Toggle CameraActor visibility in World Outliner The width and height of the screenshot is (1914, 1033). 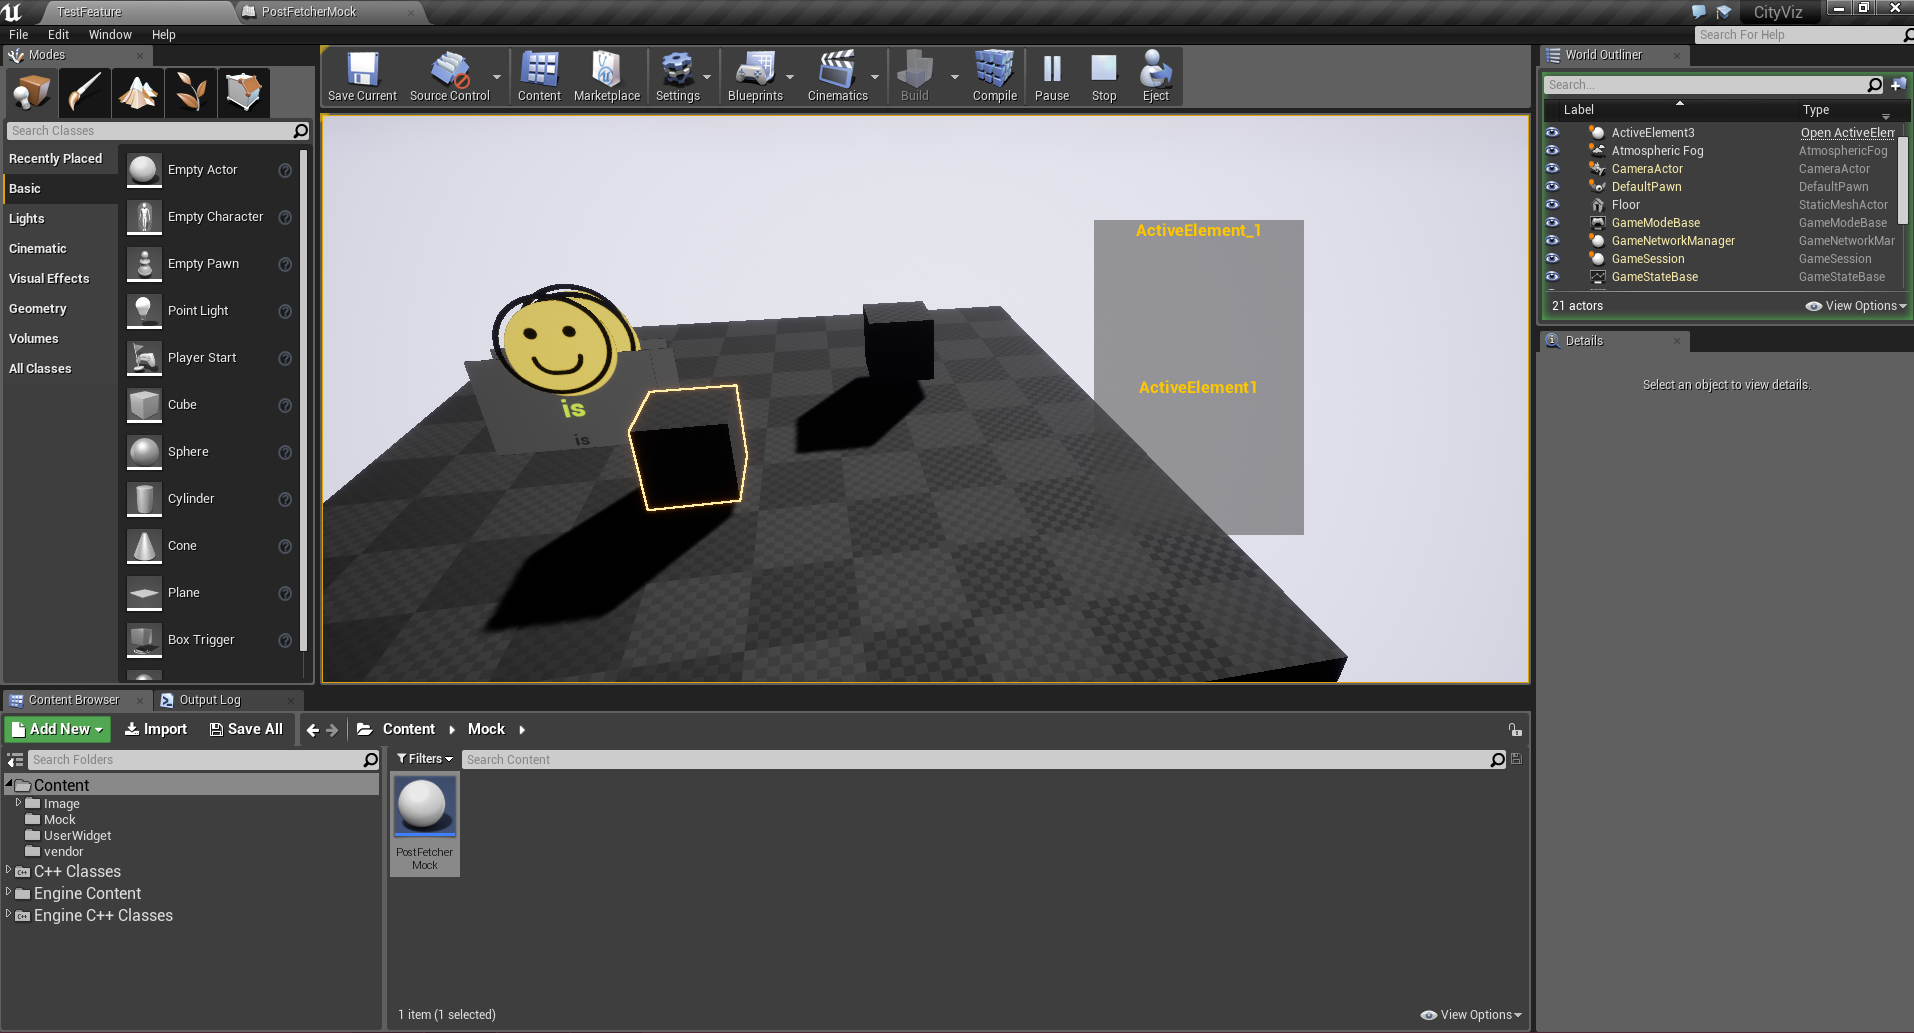pyautogui.click(x=1553, y=168)
